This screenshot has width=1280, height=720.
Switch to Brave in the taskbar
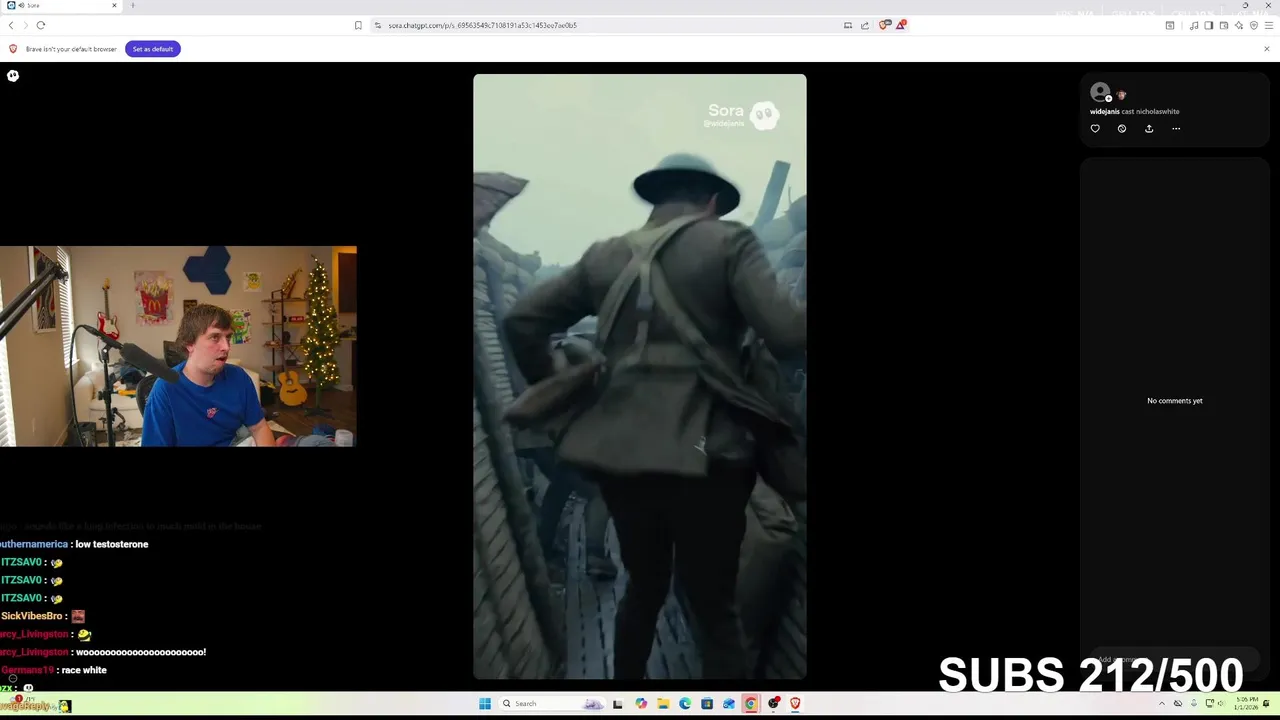[x=796, y=704]
